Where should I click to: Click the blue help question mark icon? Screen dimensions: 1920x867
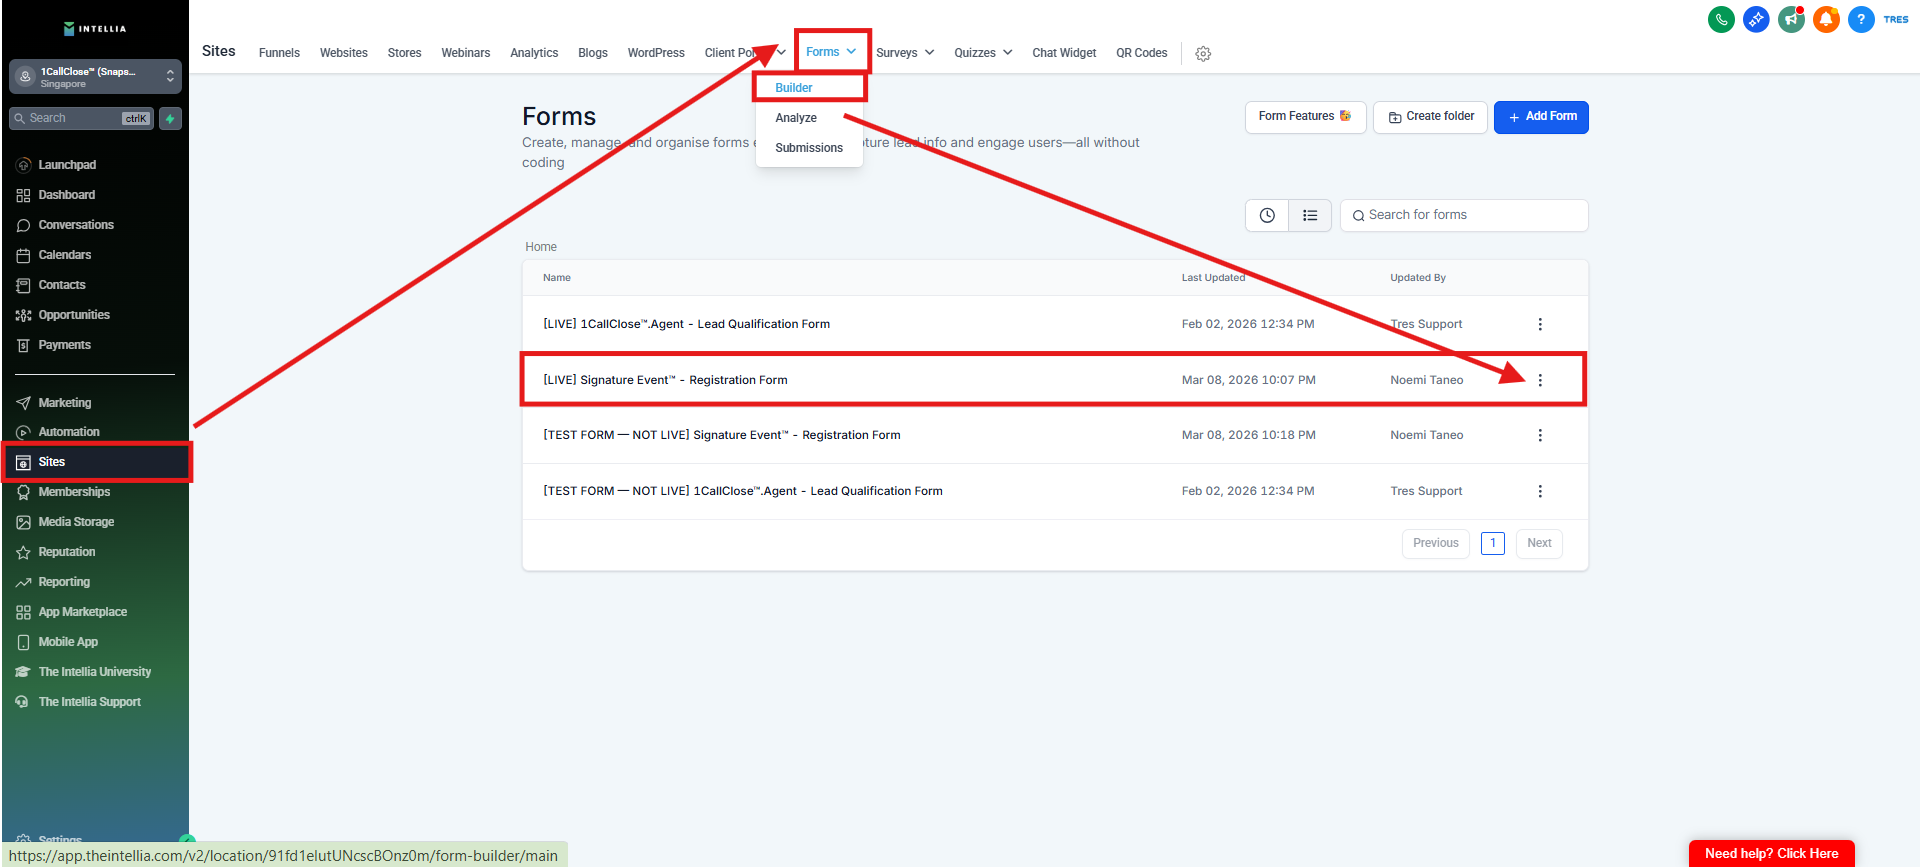1861,19
